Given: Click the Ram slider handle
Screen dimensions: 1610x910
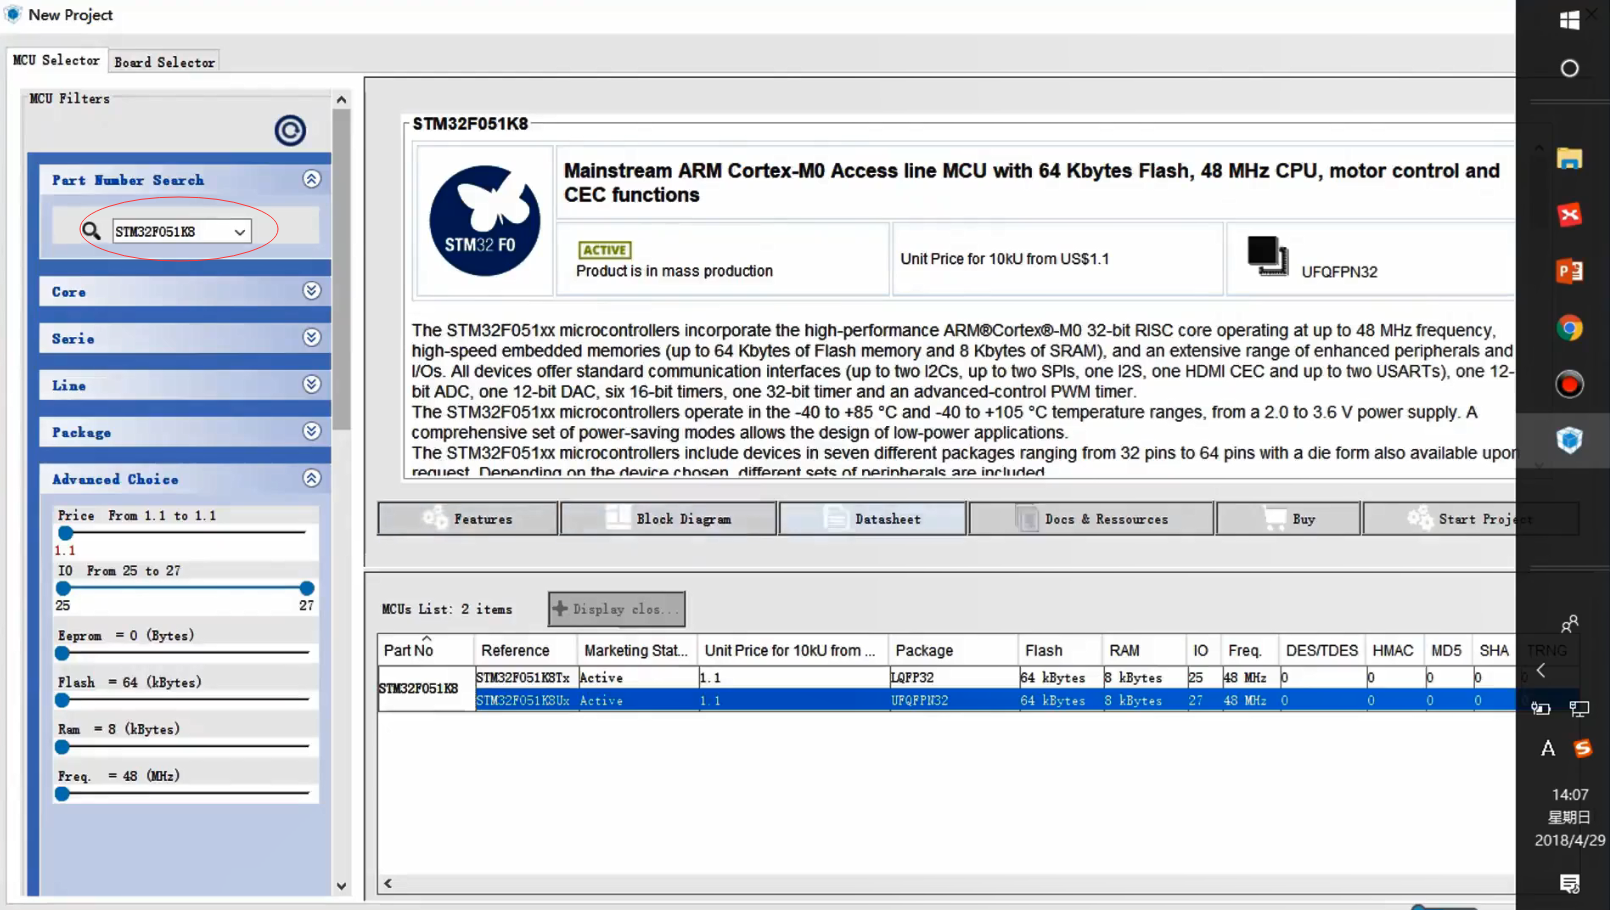Looking at the screenshot, I should [62, 747].
